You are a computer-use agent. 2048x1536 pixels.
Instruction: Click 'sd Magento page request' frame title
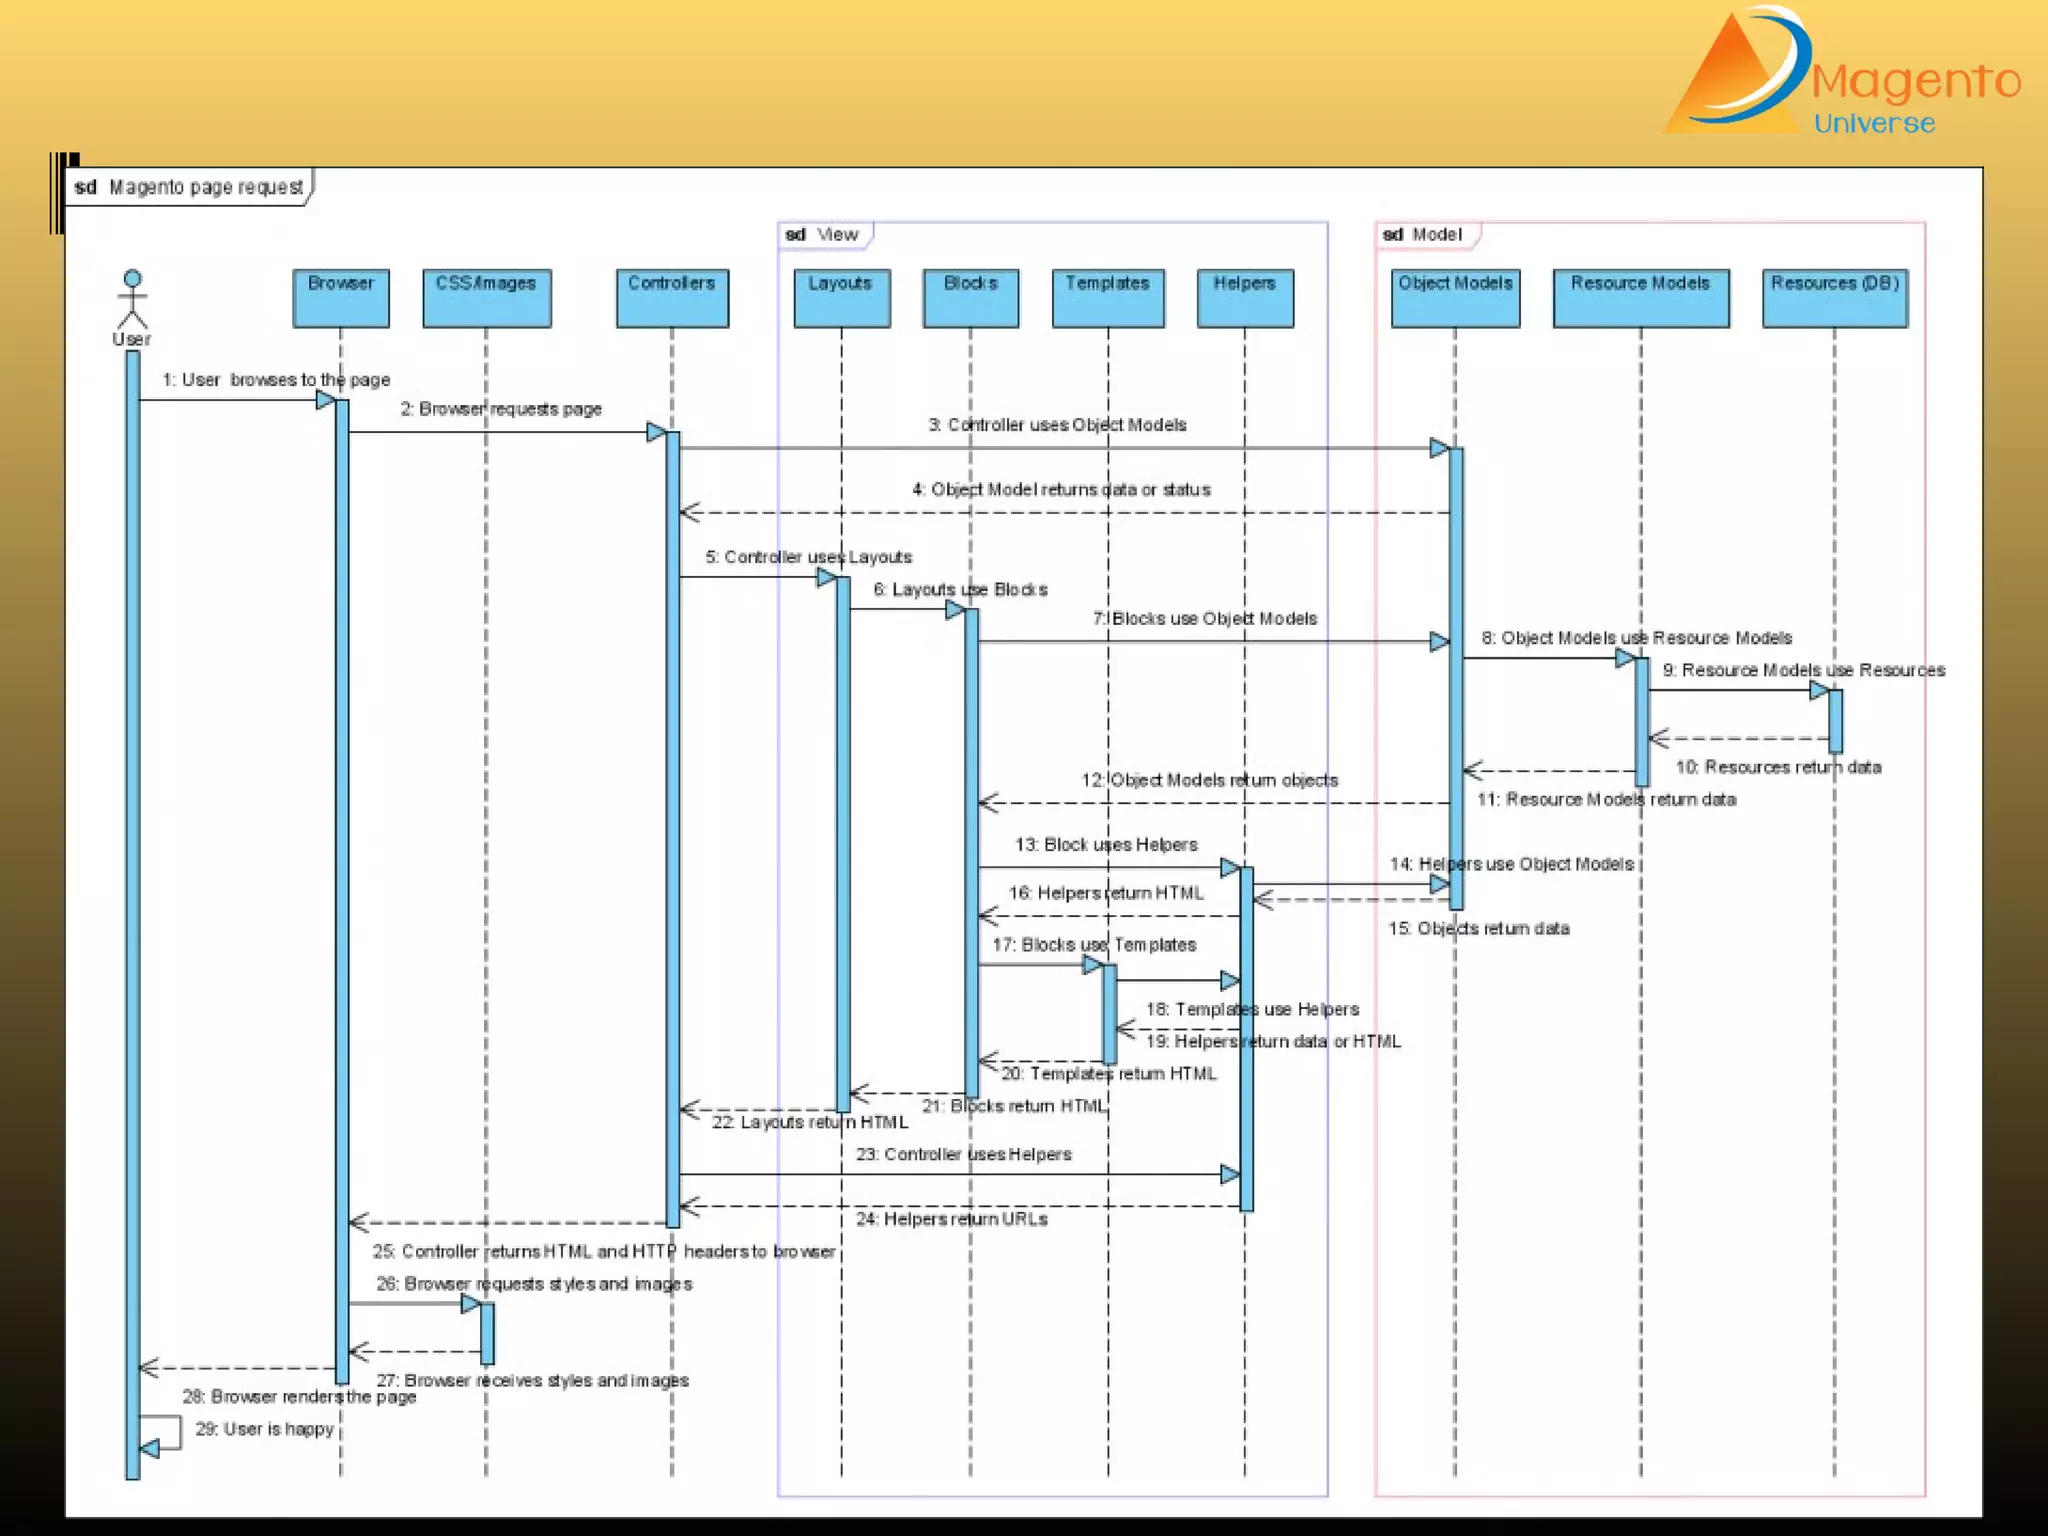pos(189,187)
